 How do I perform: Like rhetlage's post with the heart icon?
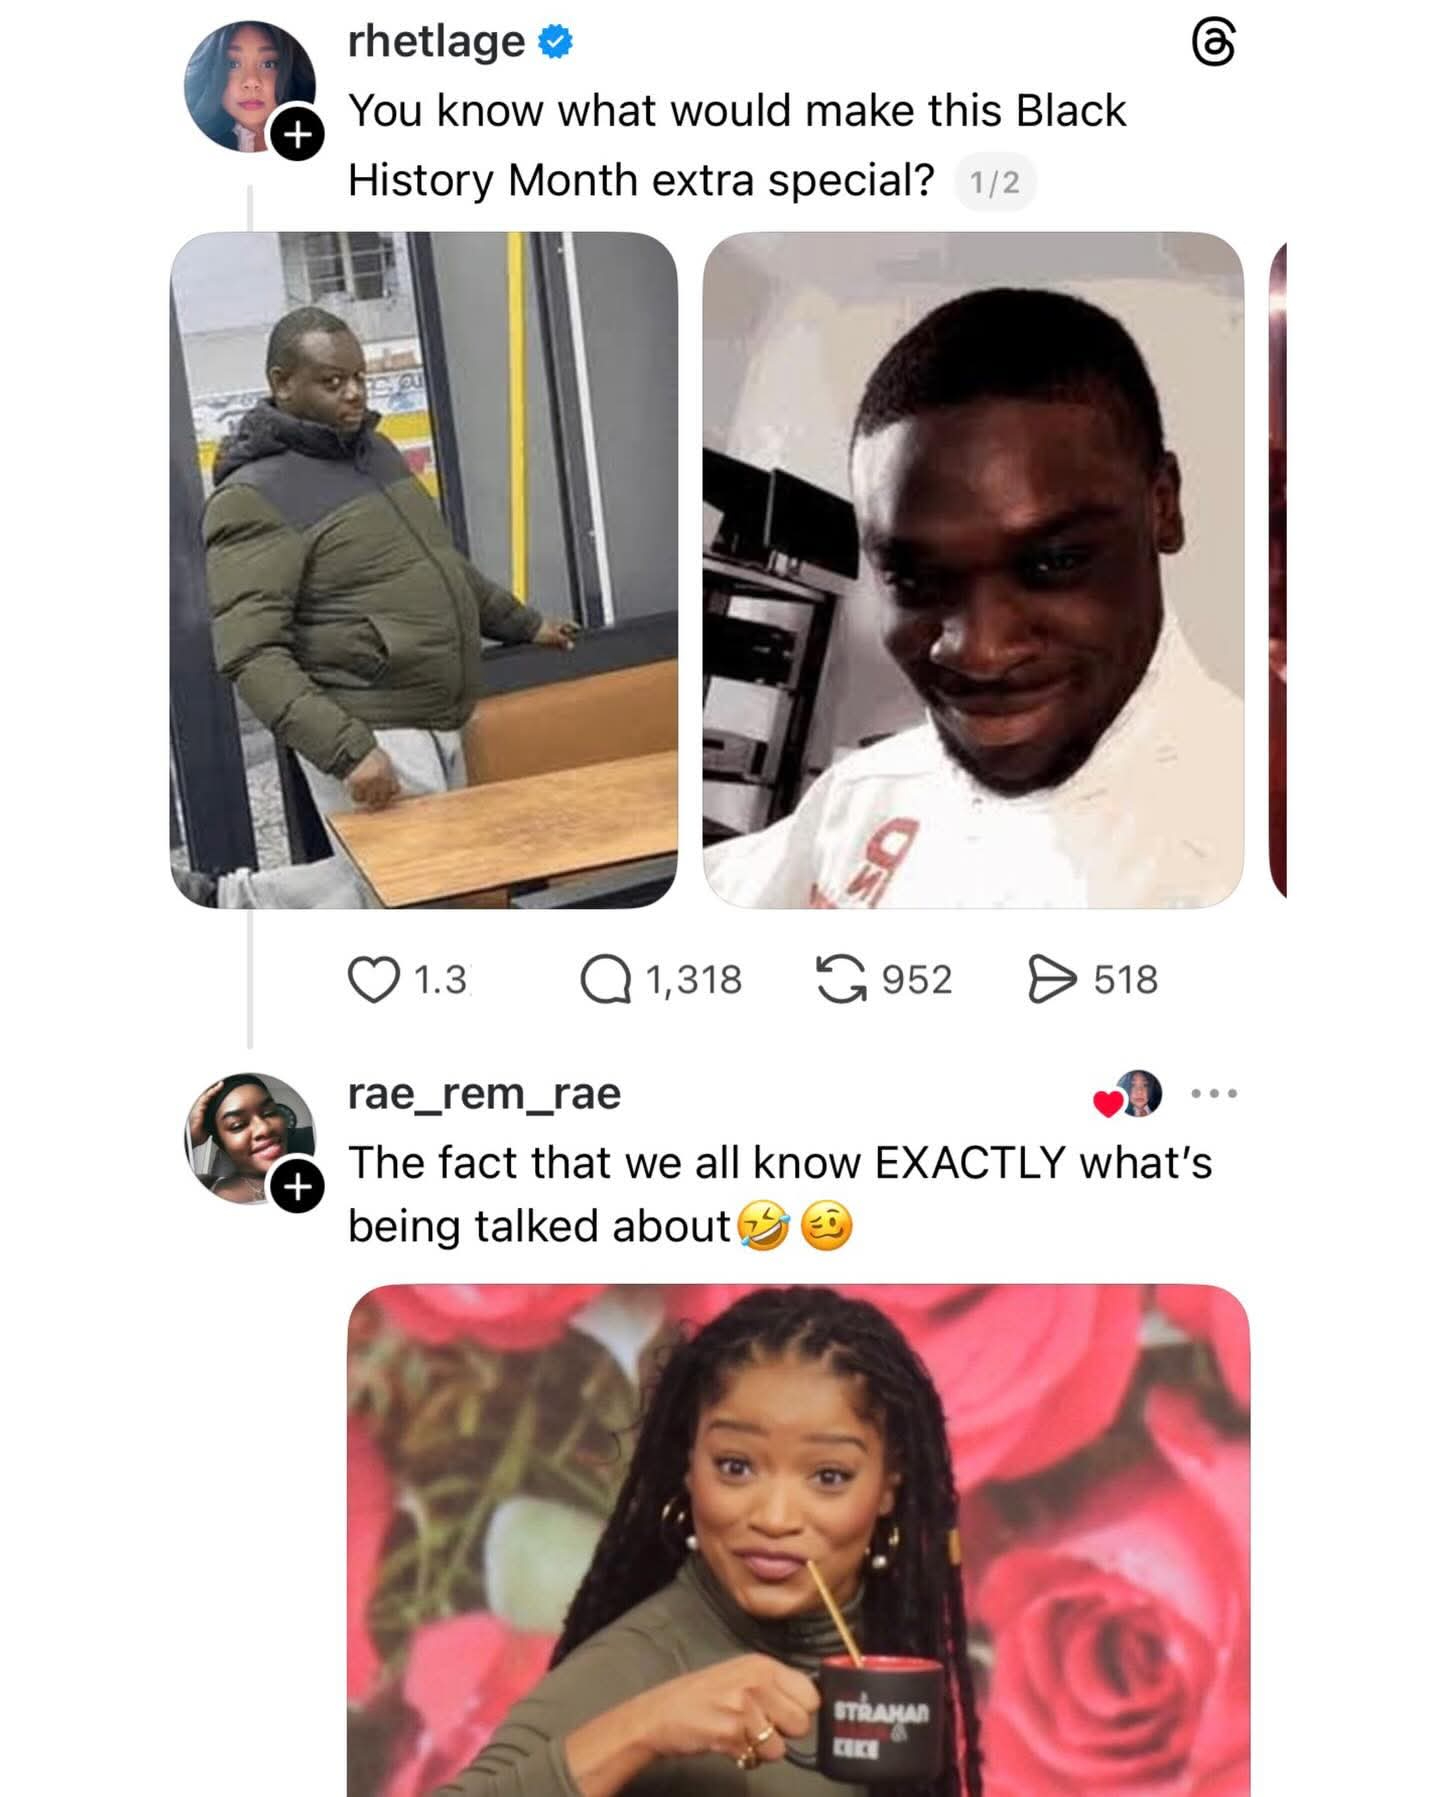(372, 980)
